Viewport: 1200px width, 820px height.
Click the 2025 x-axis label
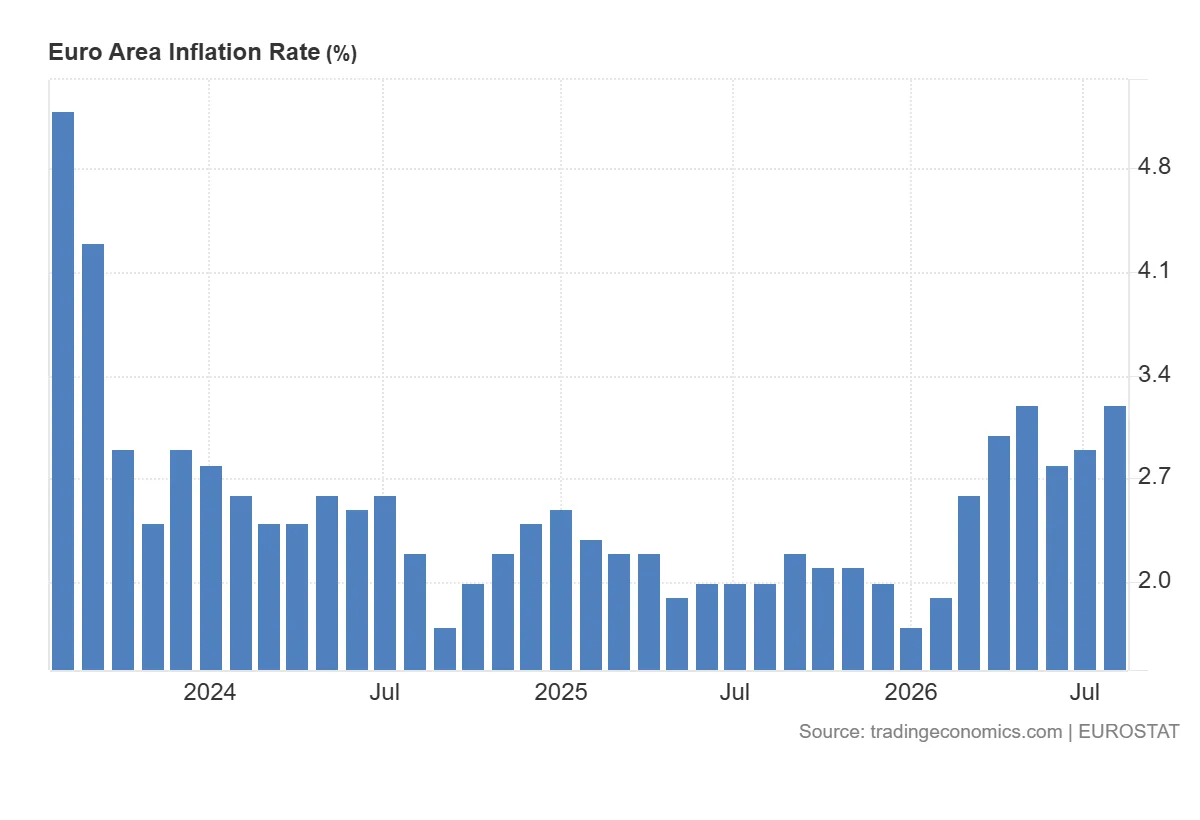click(561, 692)
